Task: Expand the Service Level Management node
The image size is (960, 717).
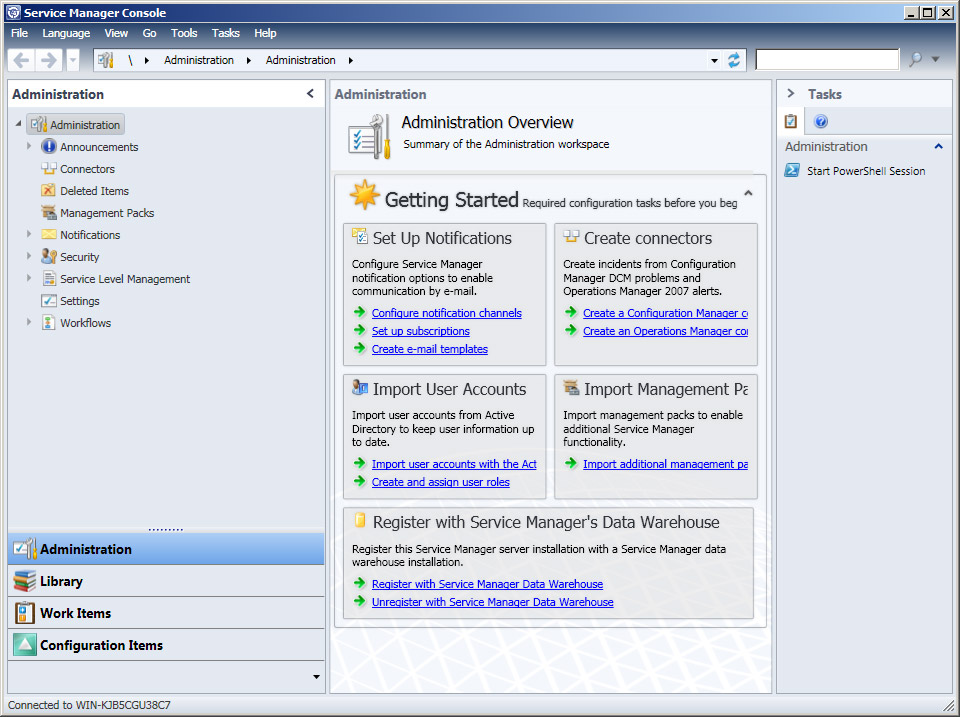Action: [x=29, y=279]
